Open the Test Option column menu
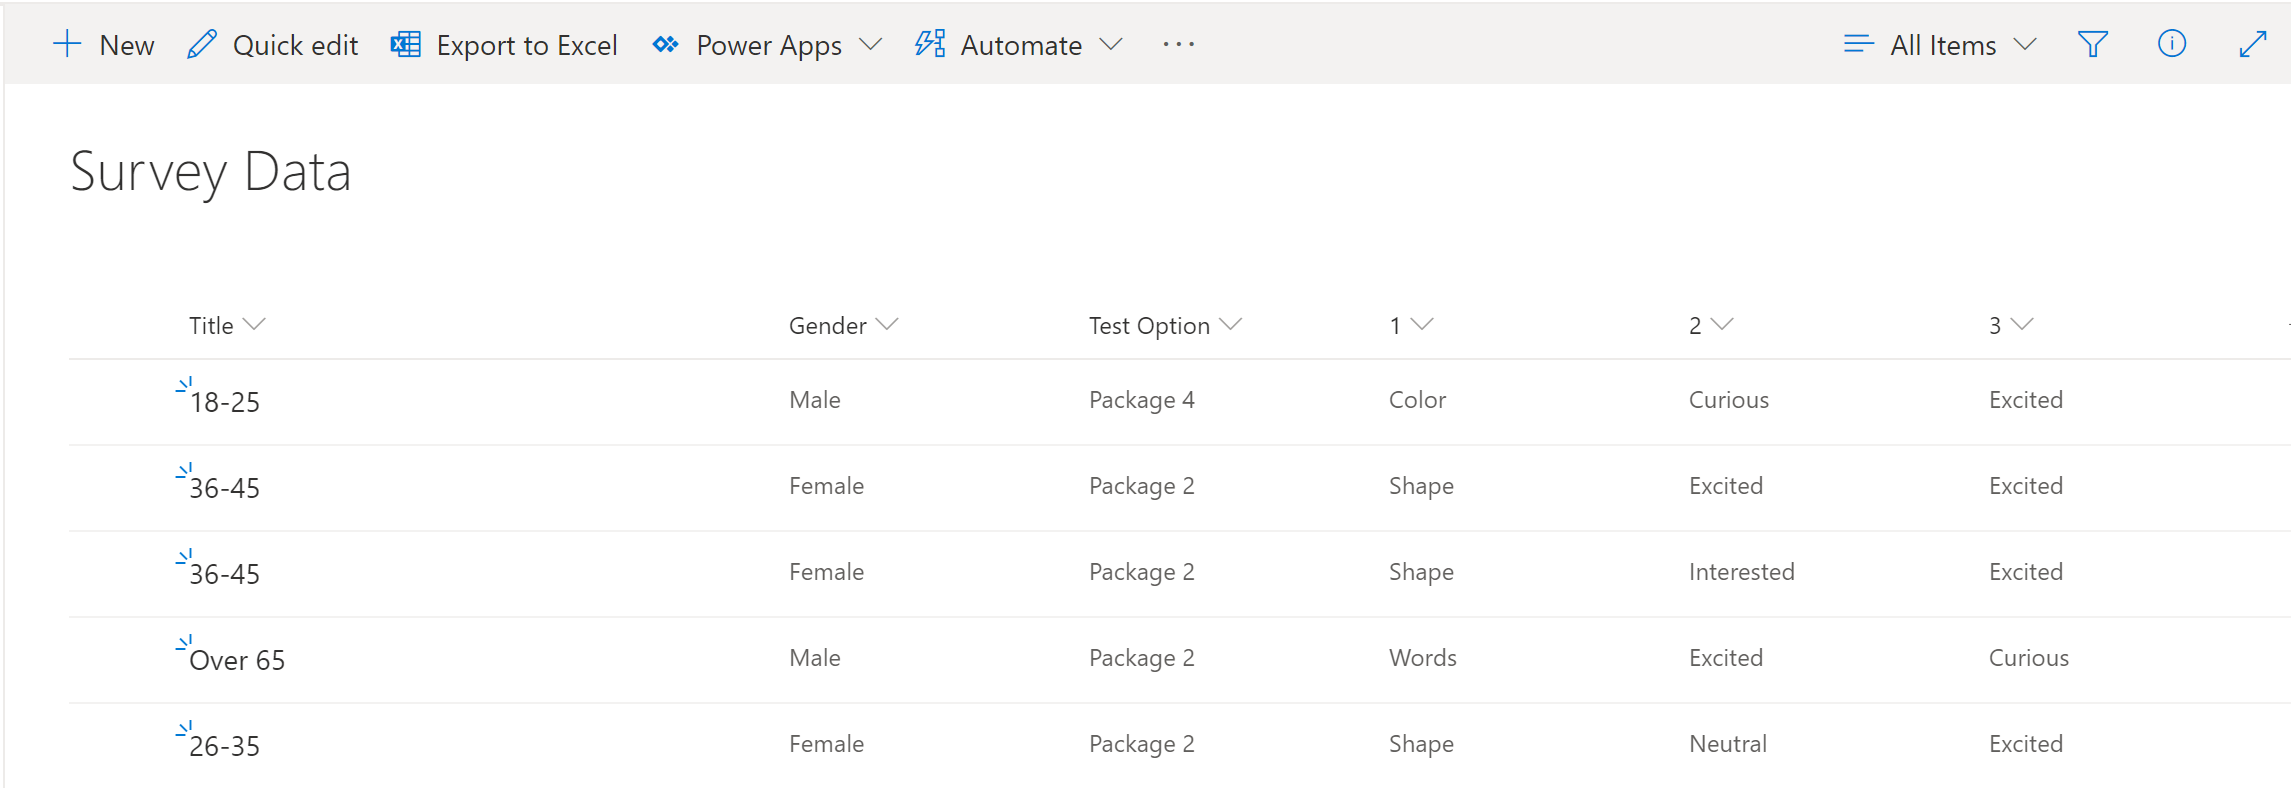The image size is (2291, 788). point(1164,325)
